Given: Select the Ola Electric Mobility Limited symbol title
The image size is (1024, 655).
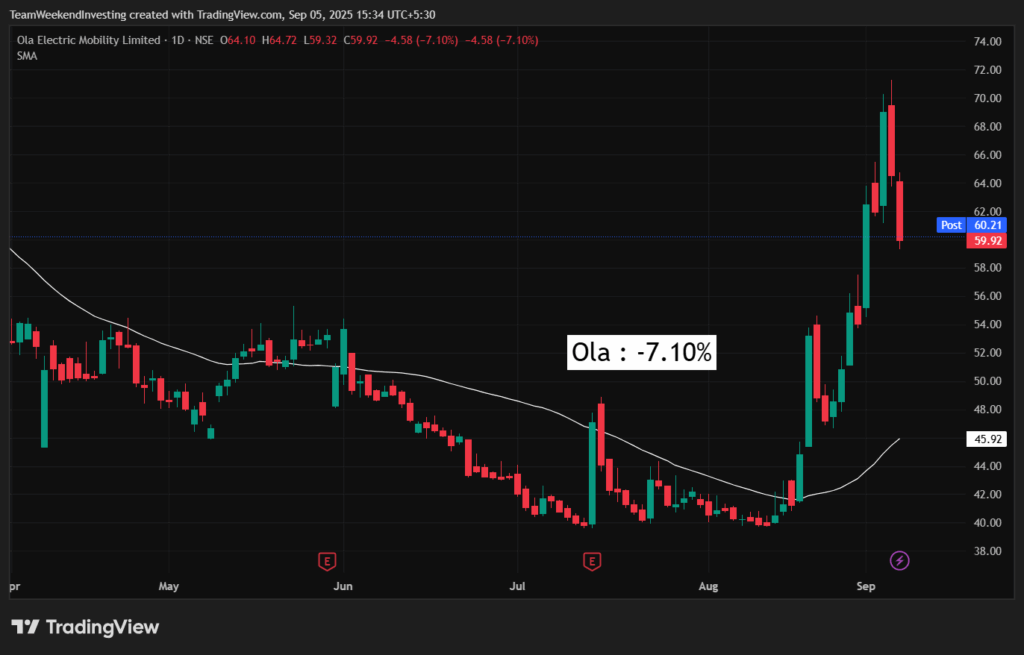Looking at the screenshot, I should tap(88, 40).
